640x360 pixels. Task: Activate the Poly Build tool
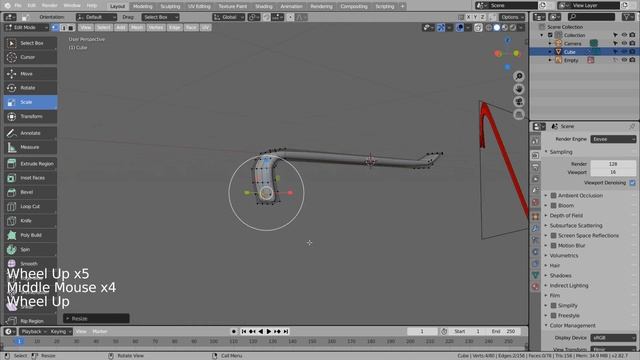31,235
